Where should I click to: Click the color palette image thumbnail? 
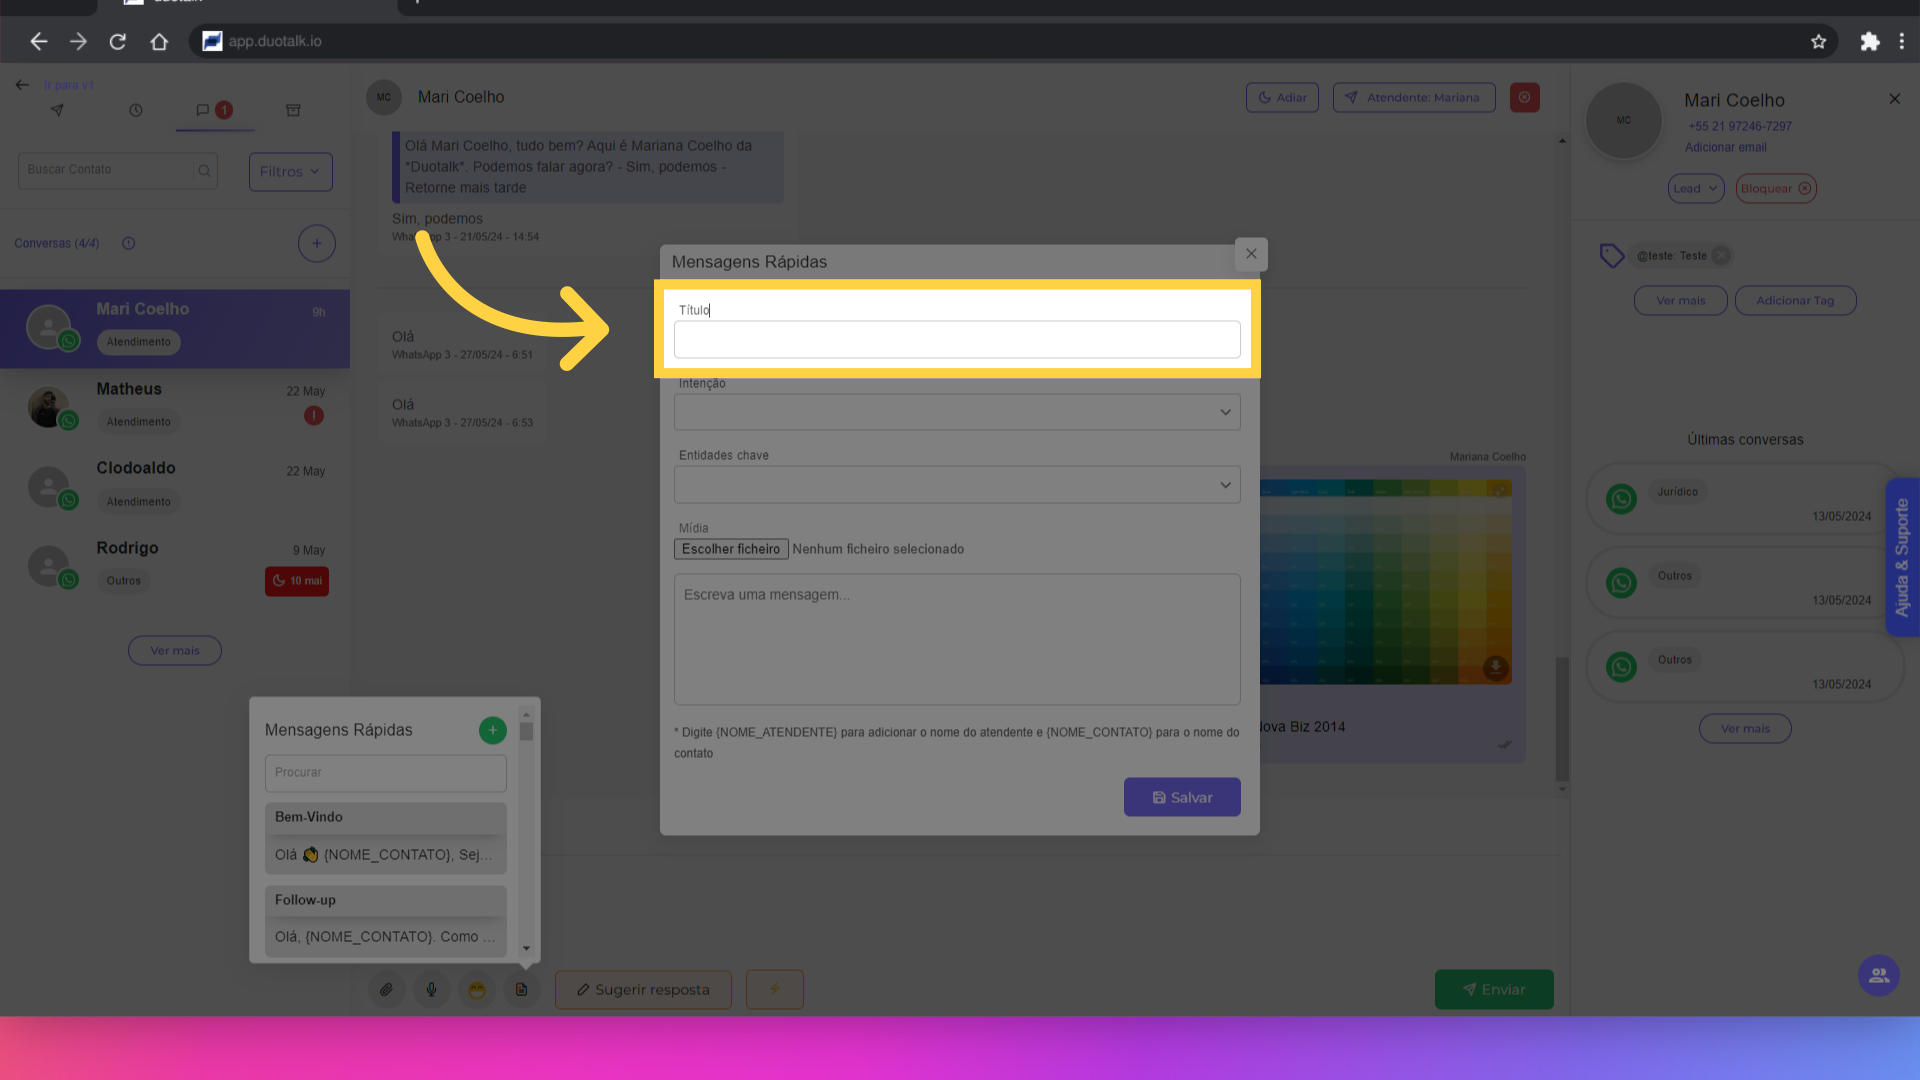(x=1385, y=582)
